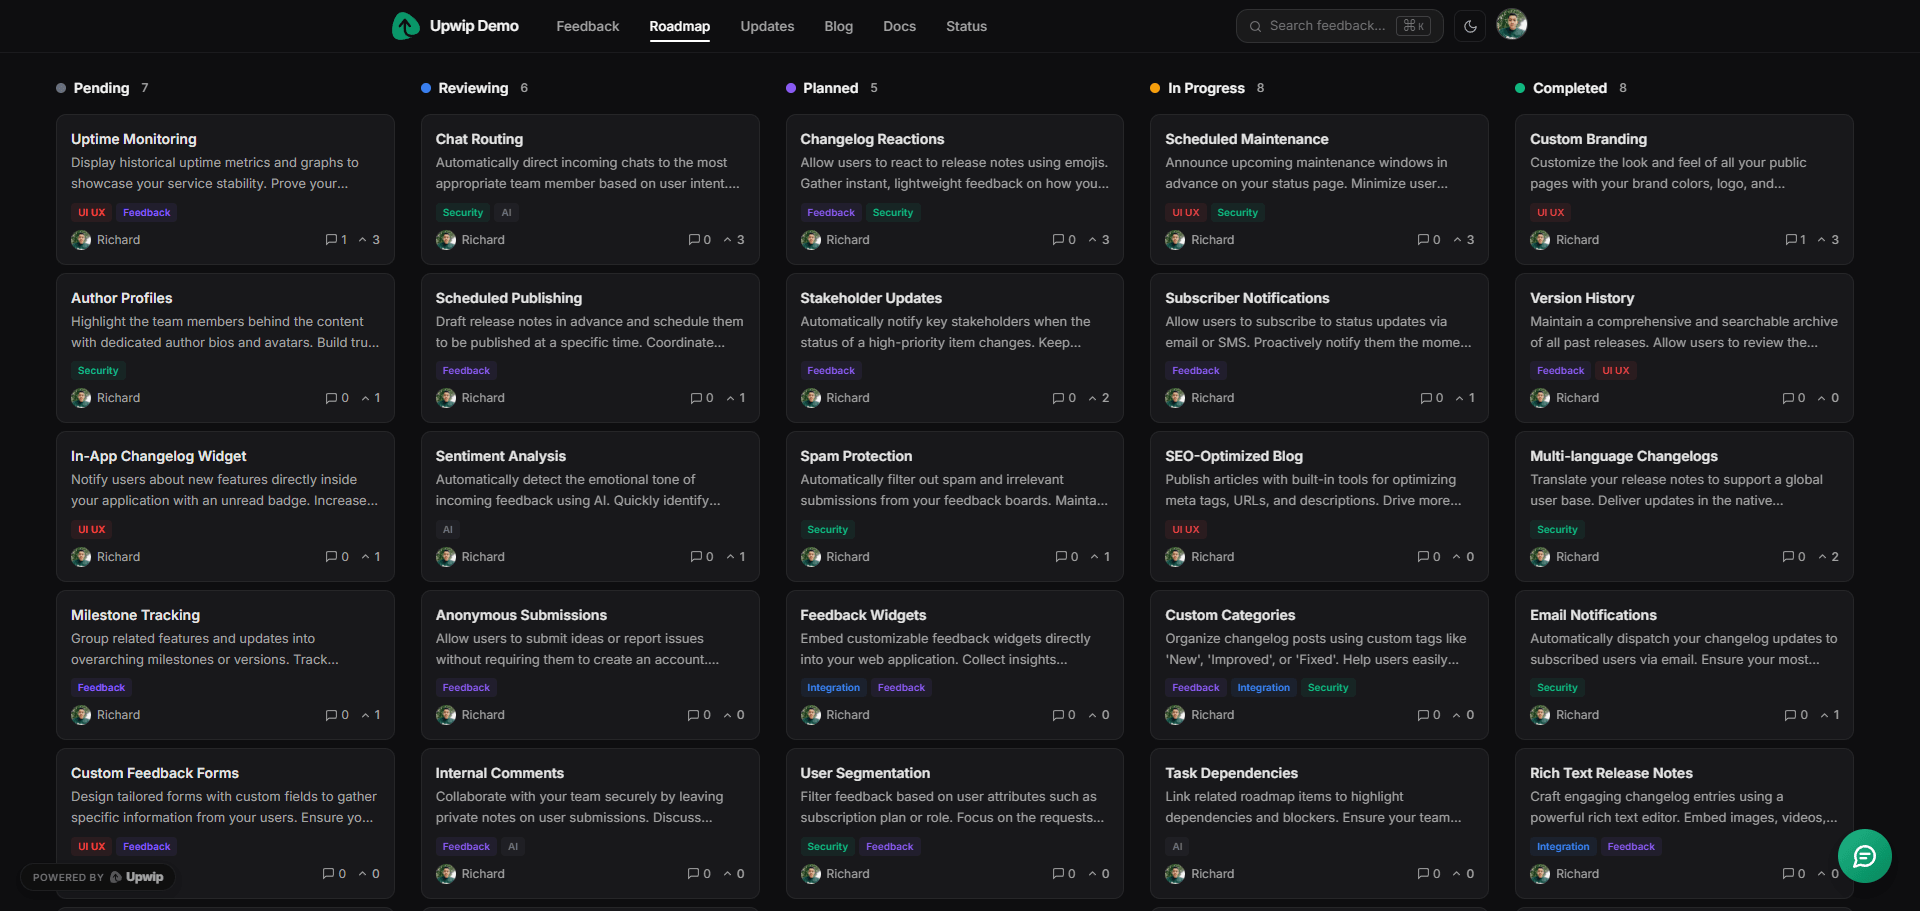Open the Uptime Monitoring card title
The height and width of the screenshot is (911, 1920).
click(x=134, y=139)
